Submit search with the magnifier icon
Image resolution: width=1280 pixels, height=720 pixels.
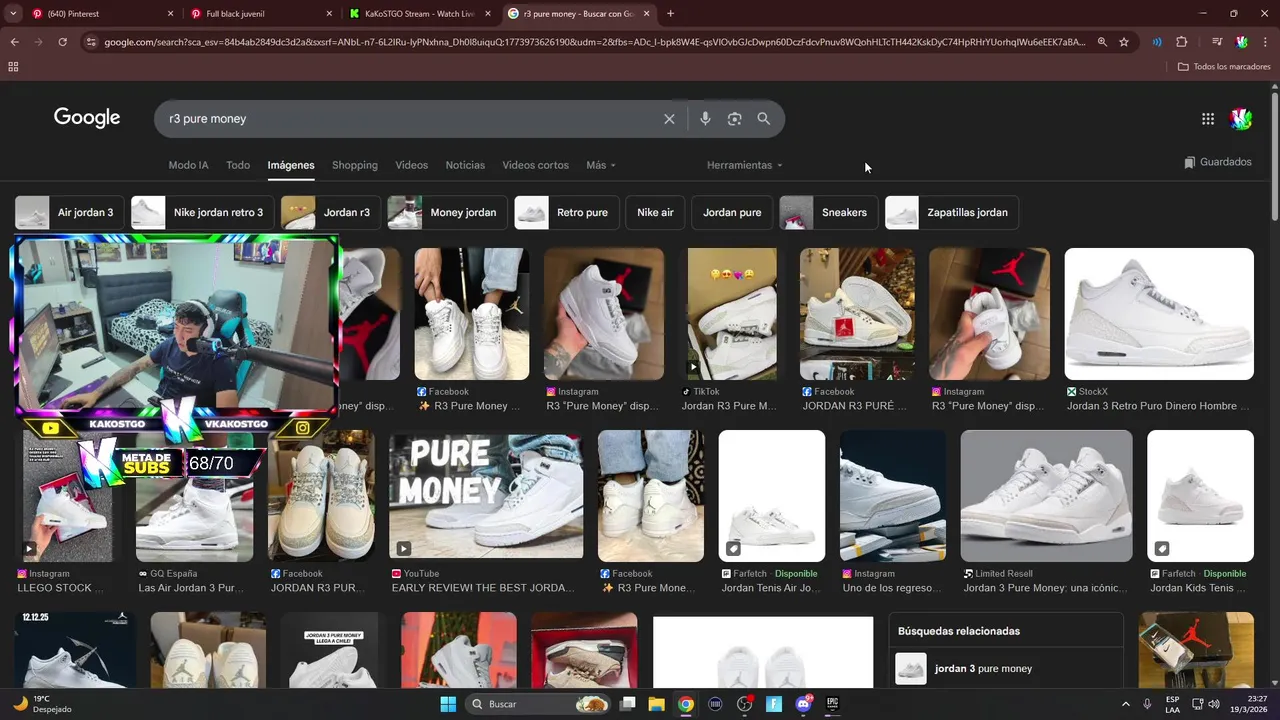click(x=764, y=119)
